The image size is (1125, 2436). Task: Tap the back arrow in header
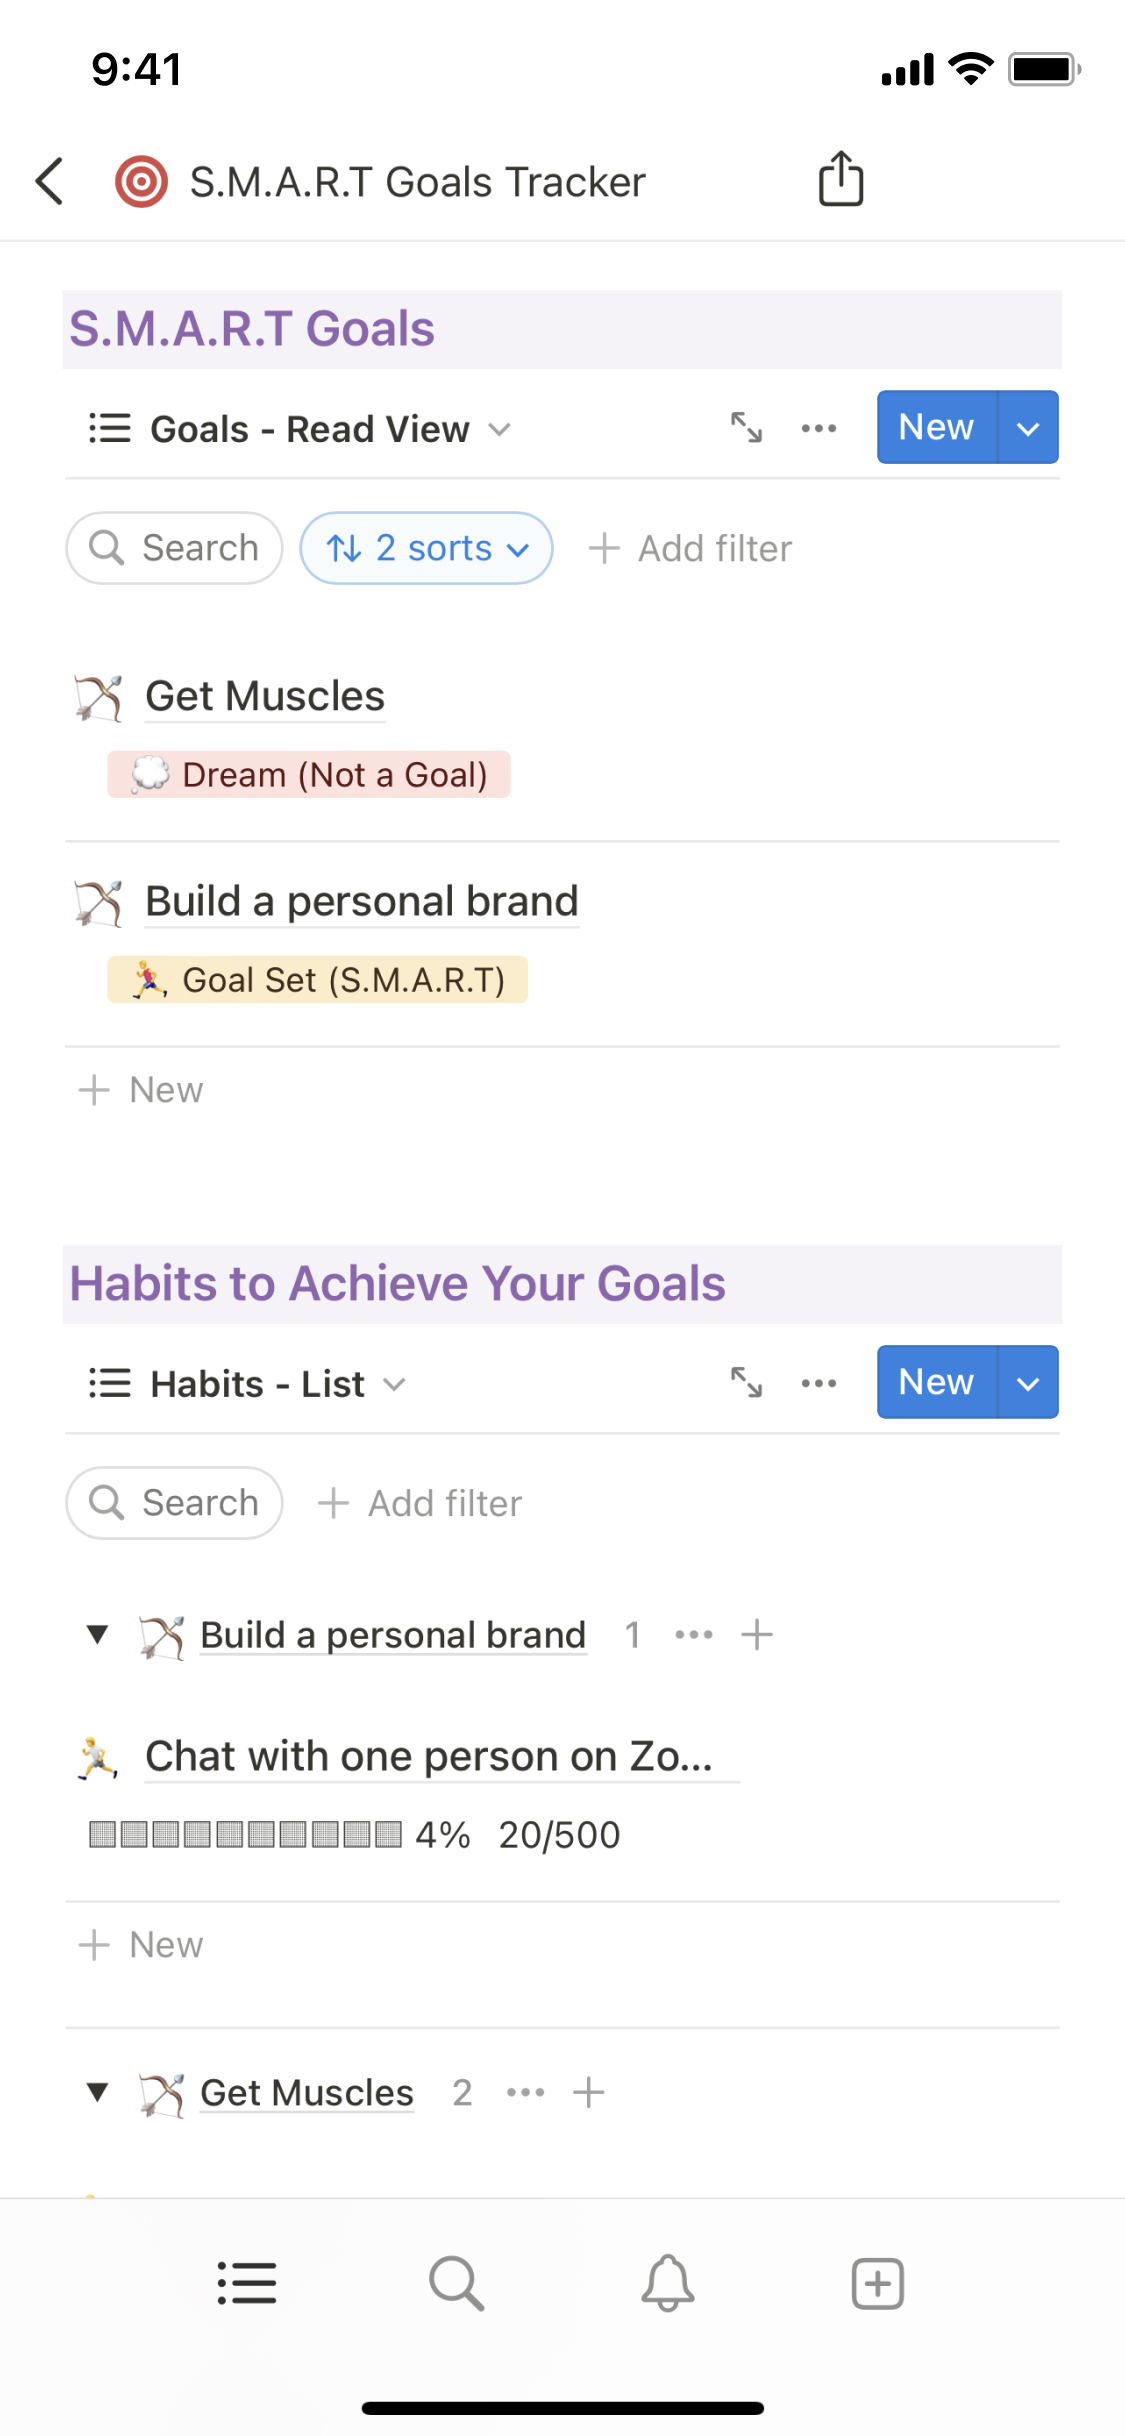pos(50,182)
